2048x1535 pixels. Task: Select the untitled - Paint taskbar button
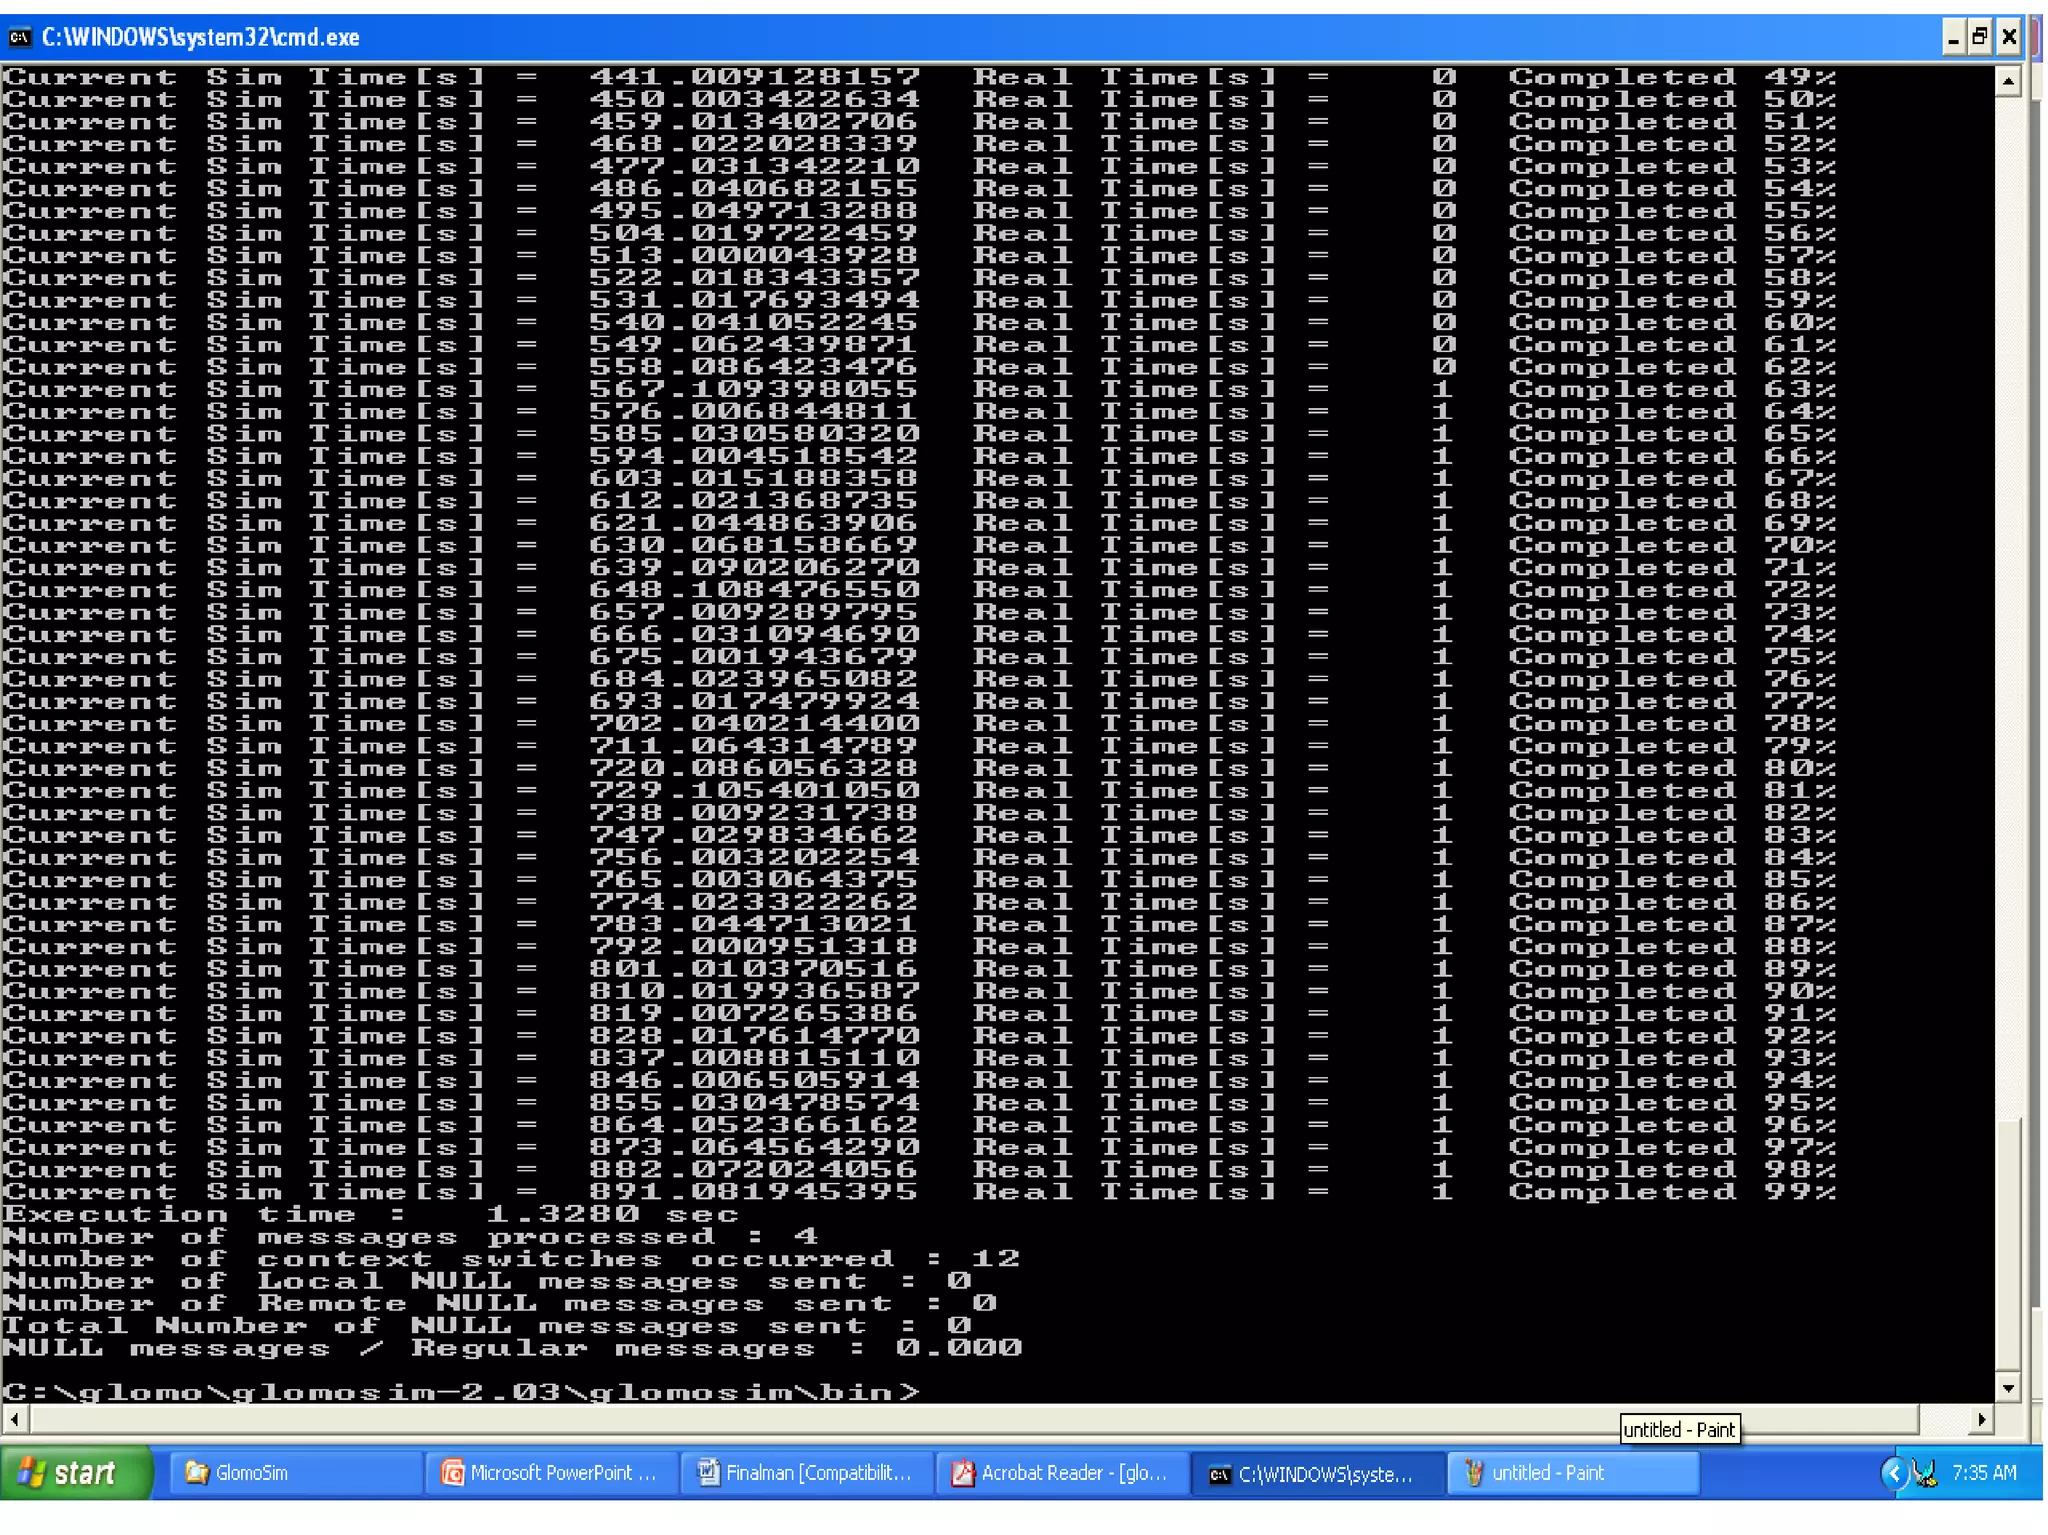[x=1572, y=1473]
